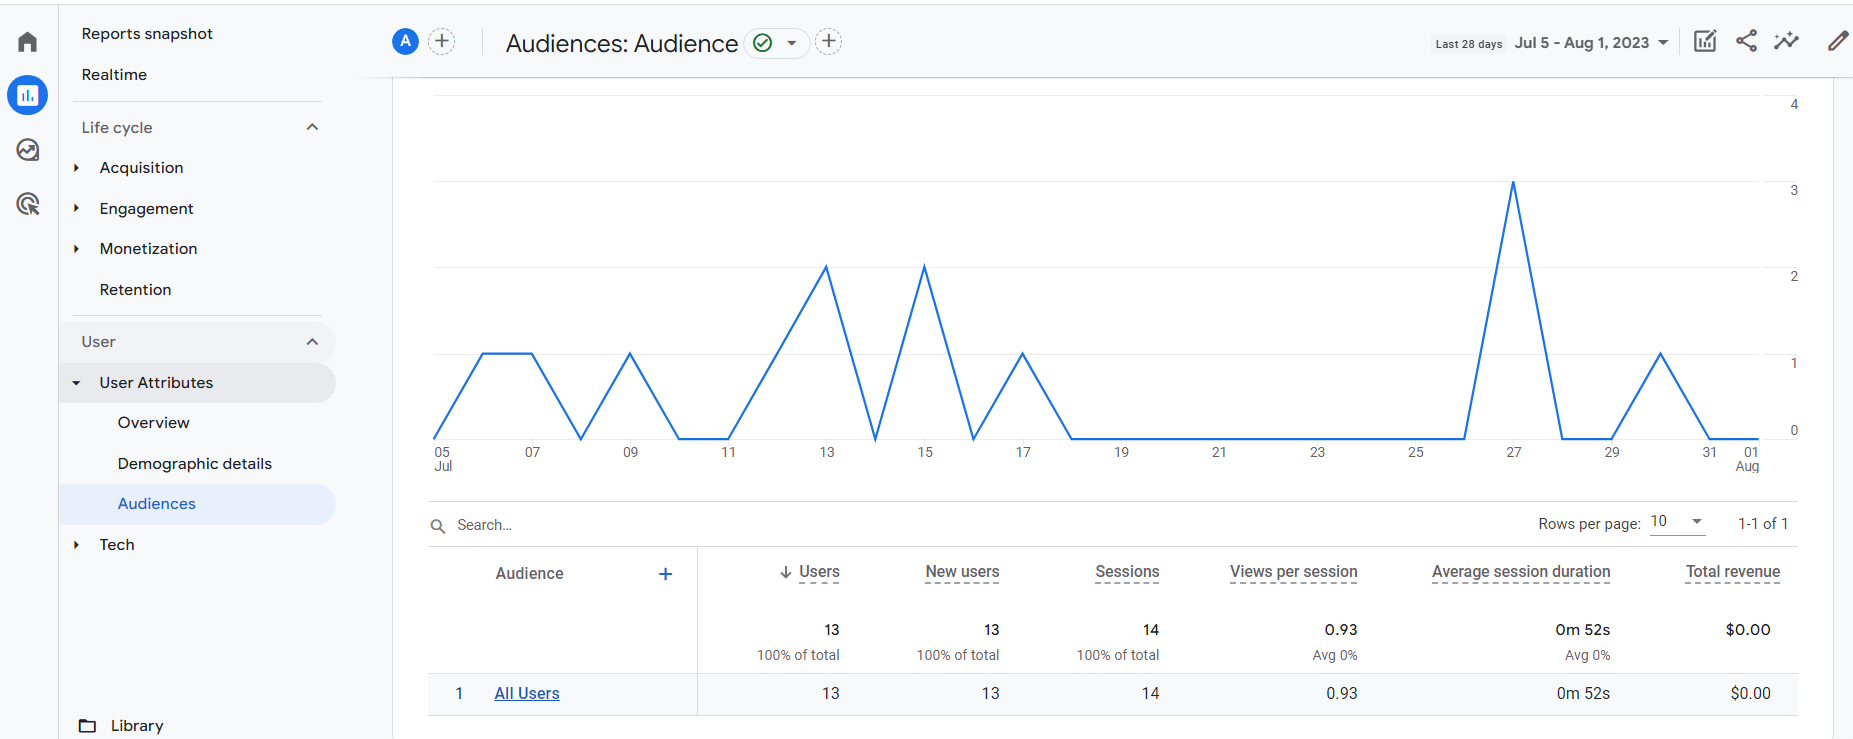Click the edit comparisons chart icon
Screen dimensions: 1853x739
coord(1705,41)
